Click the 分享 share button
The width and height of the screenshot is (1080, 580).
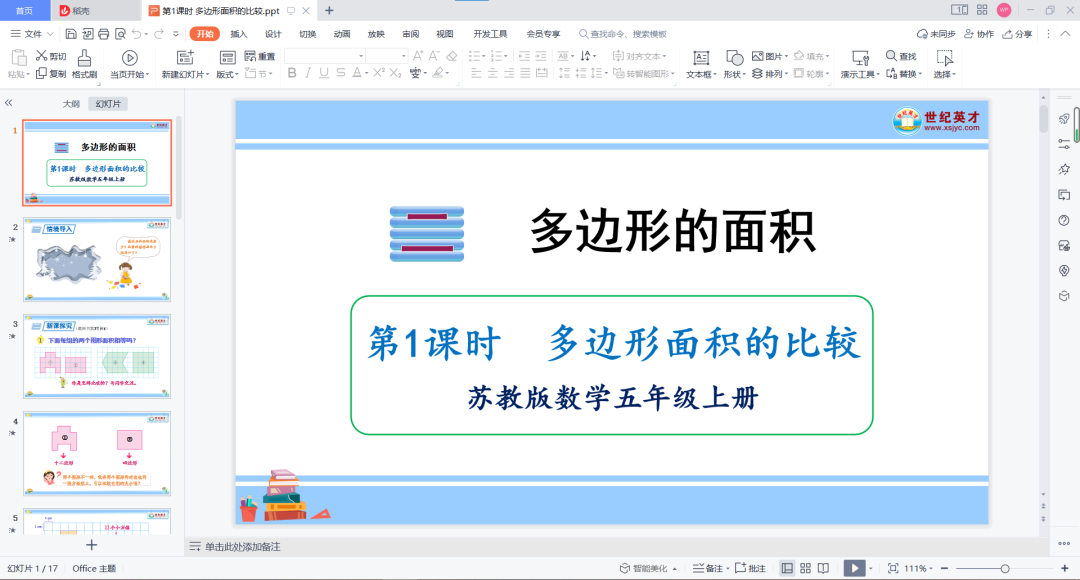click(x=1018, y=34)
